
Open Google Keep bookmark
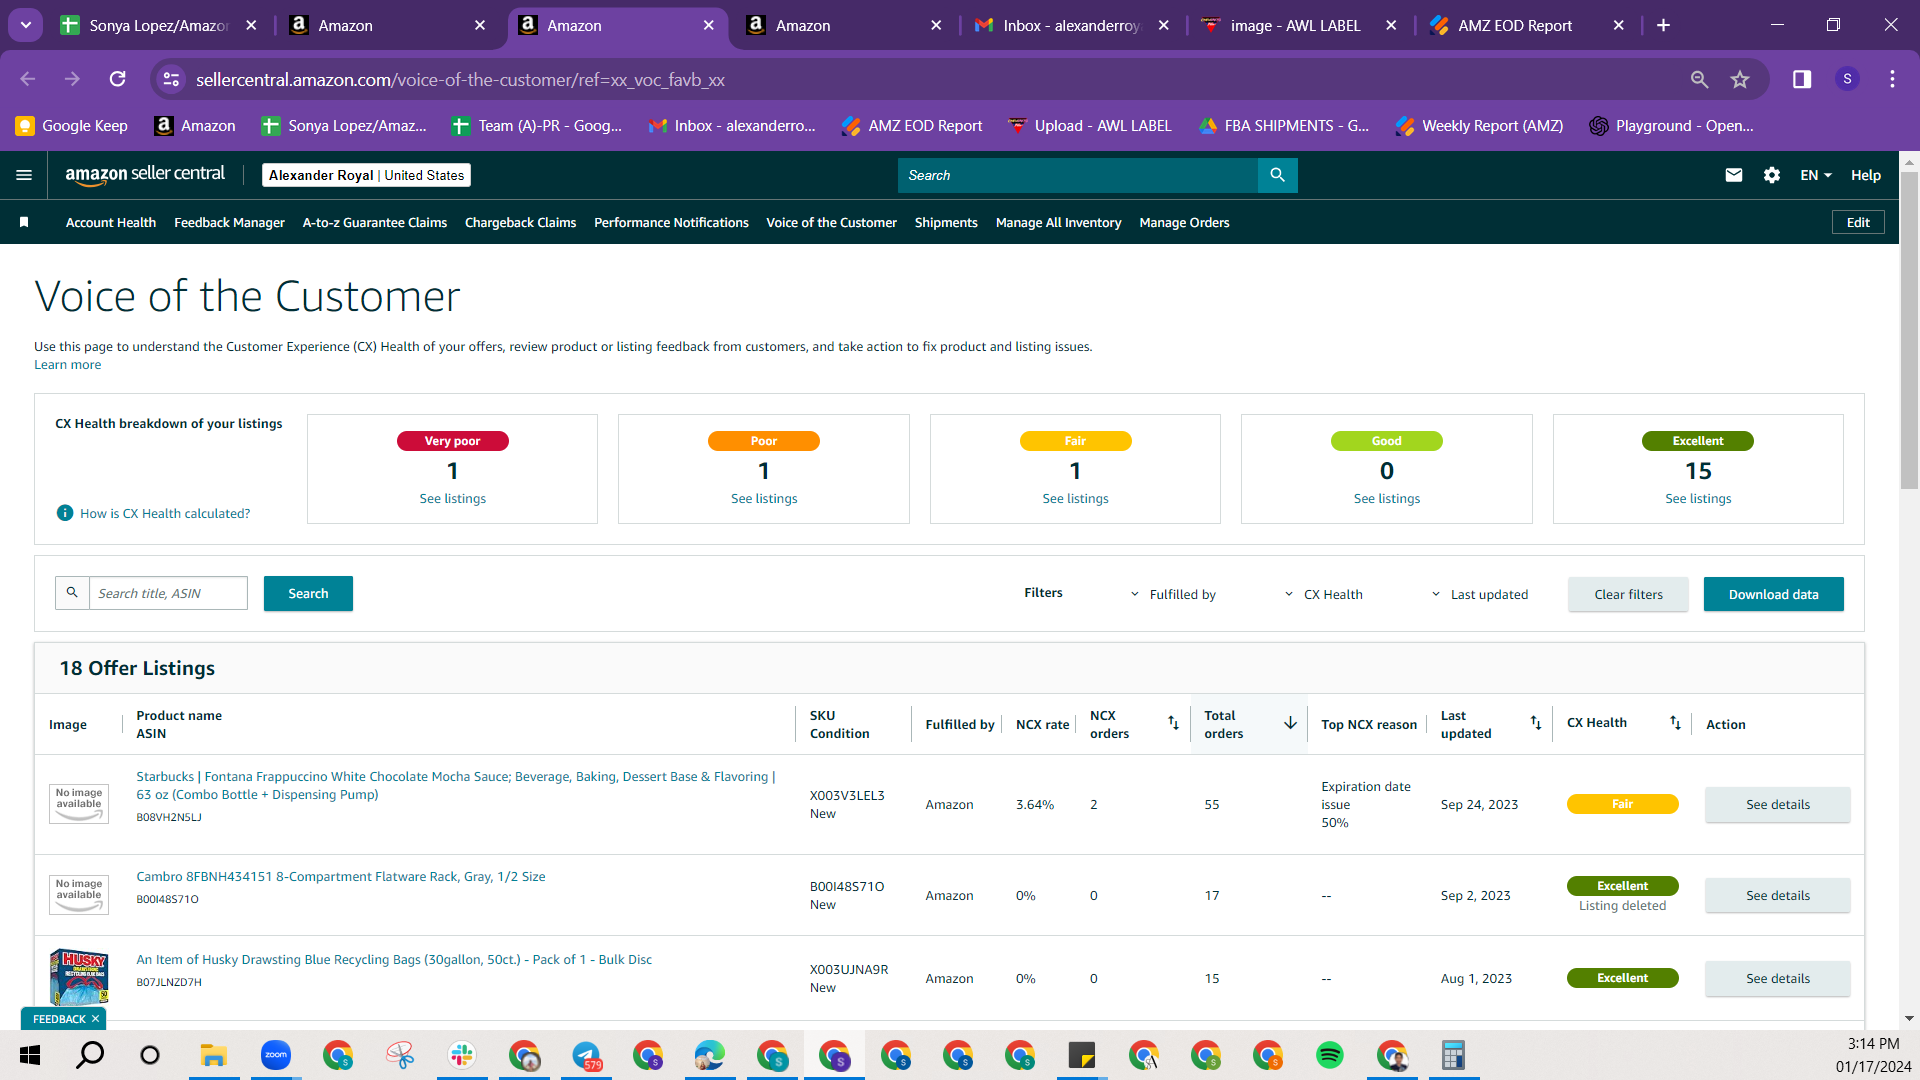tap(72, 125)
